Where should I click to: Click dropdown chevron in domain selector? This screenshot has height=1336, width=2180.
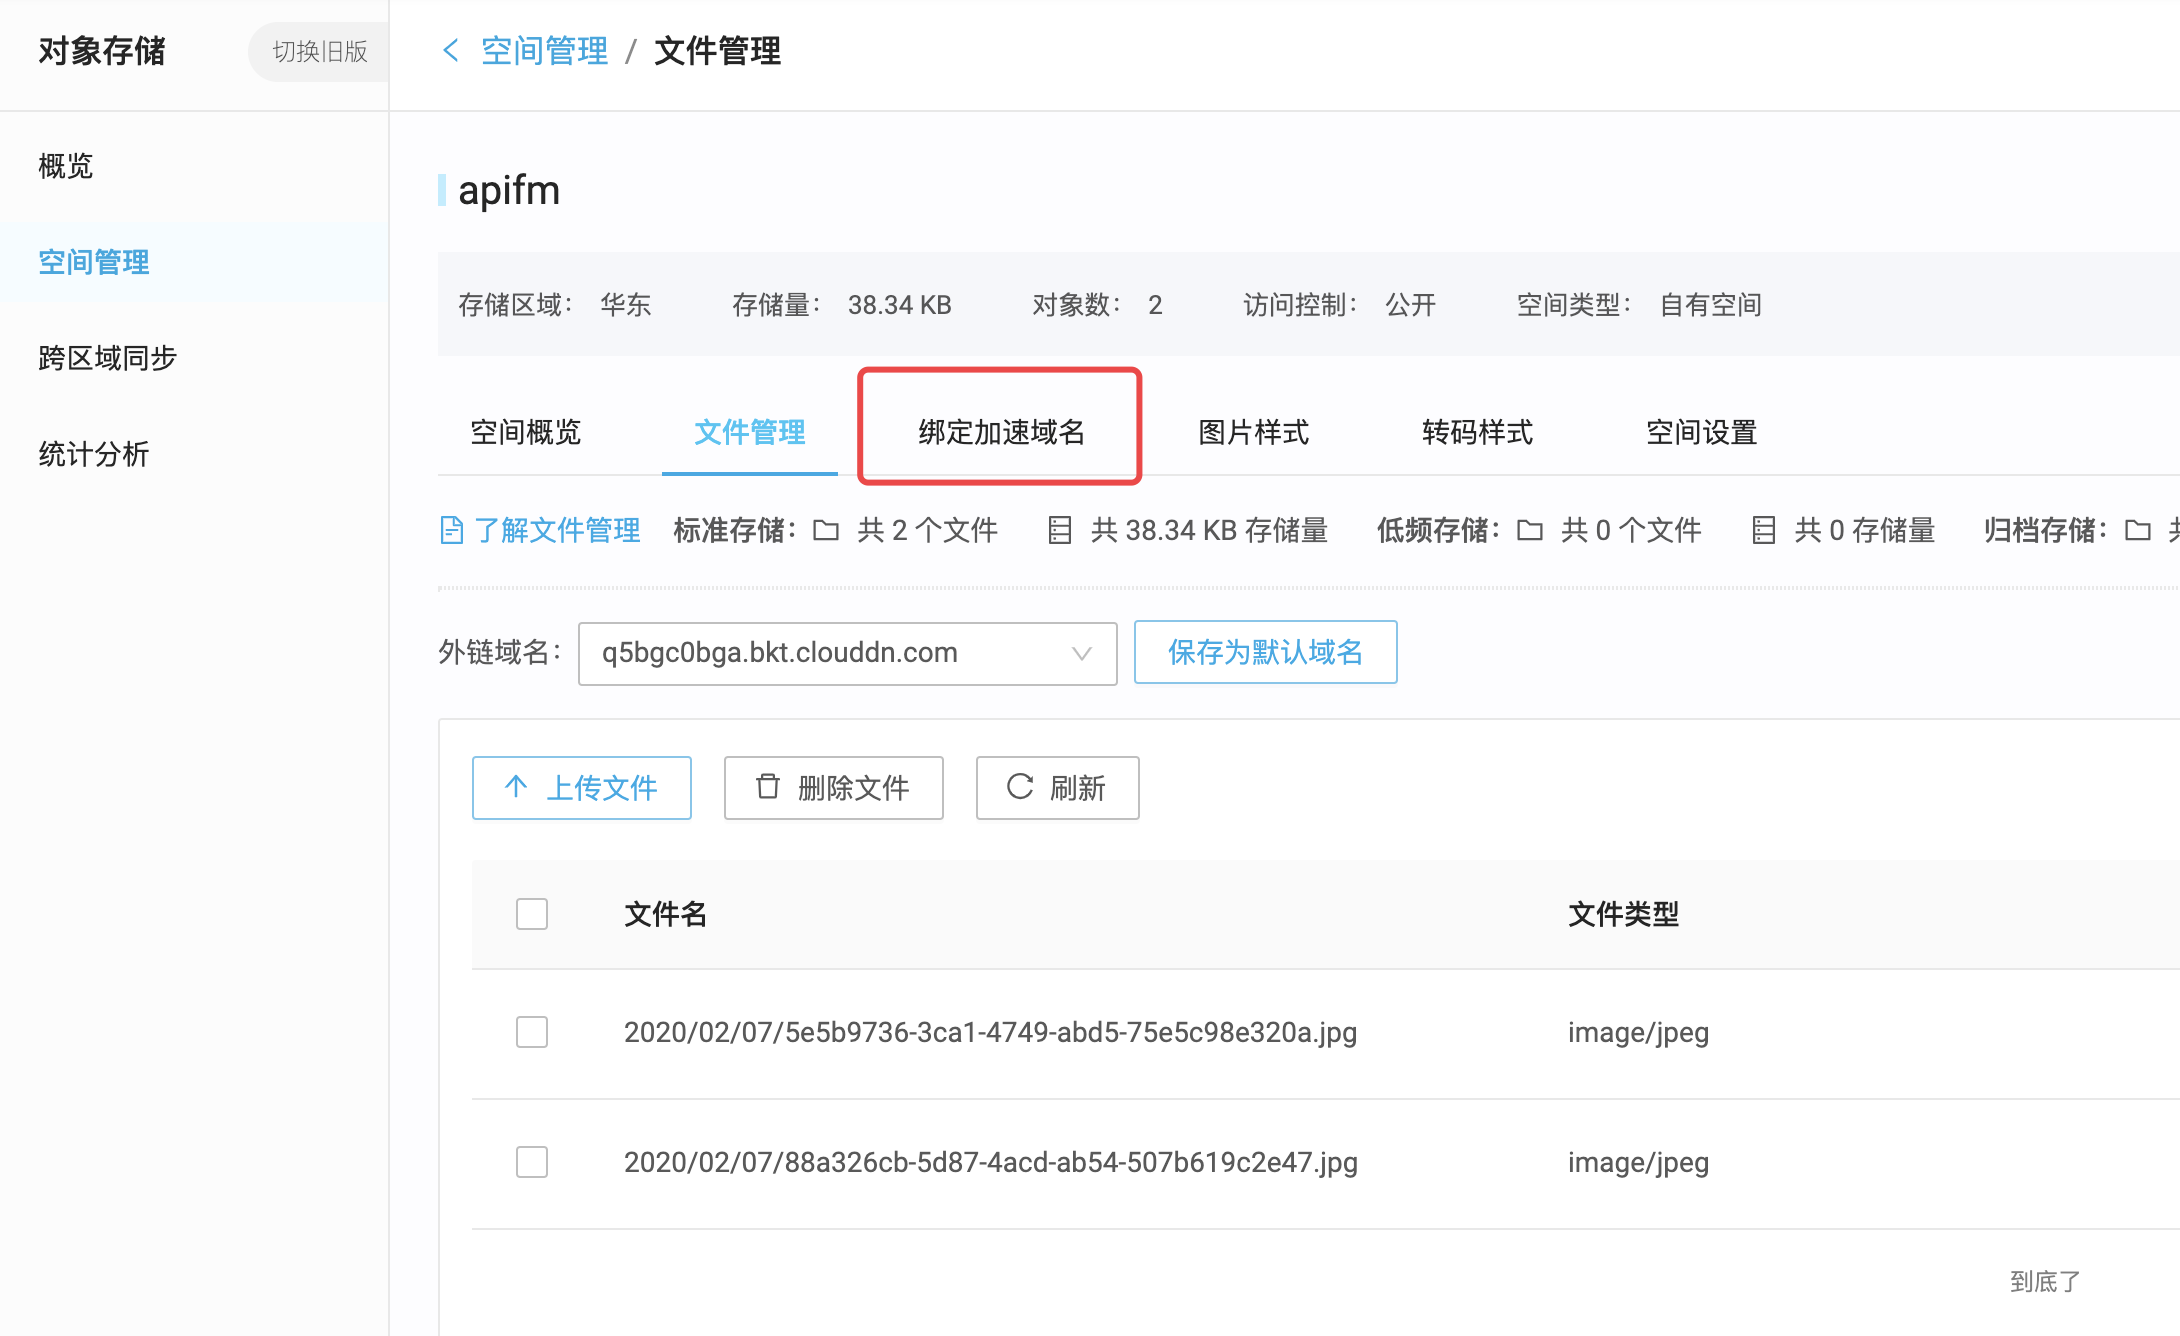point(1081,653)
